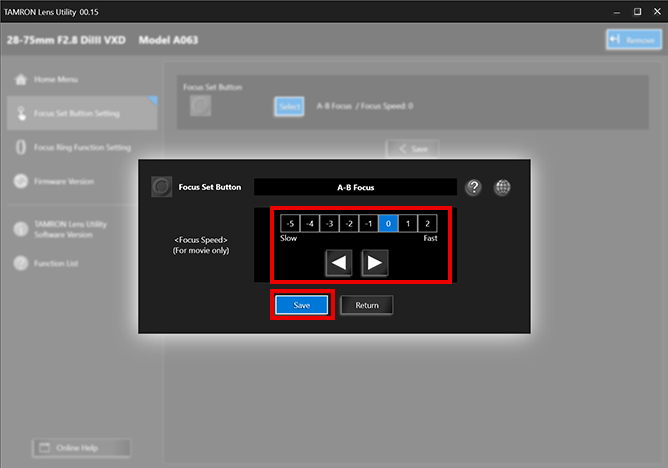Open the help question-mark icon

[473, 187]
